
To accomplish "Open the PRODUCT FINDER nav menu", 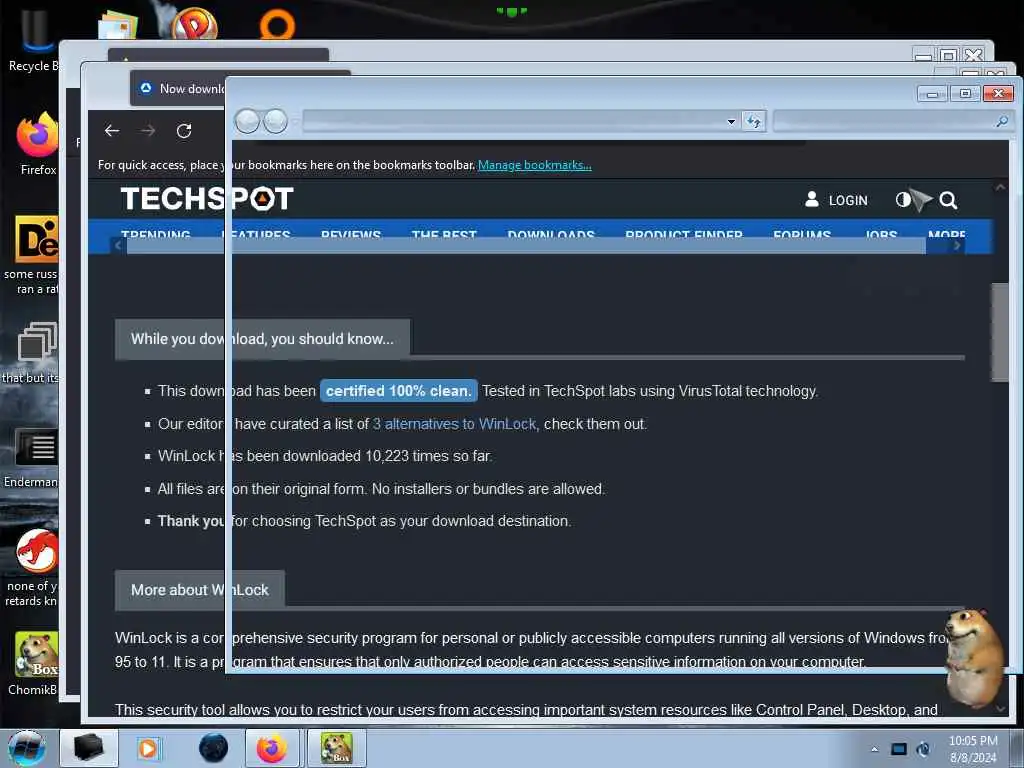I will tap(684, 233).
